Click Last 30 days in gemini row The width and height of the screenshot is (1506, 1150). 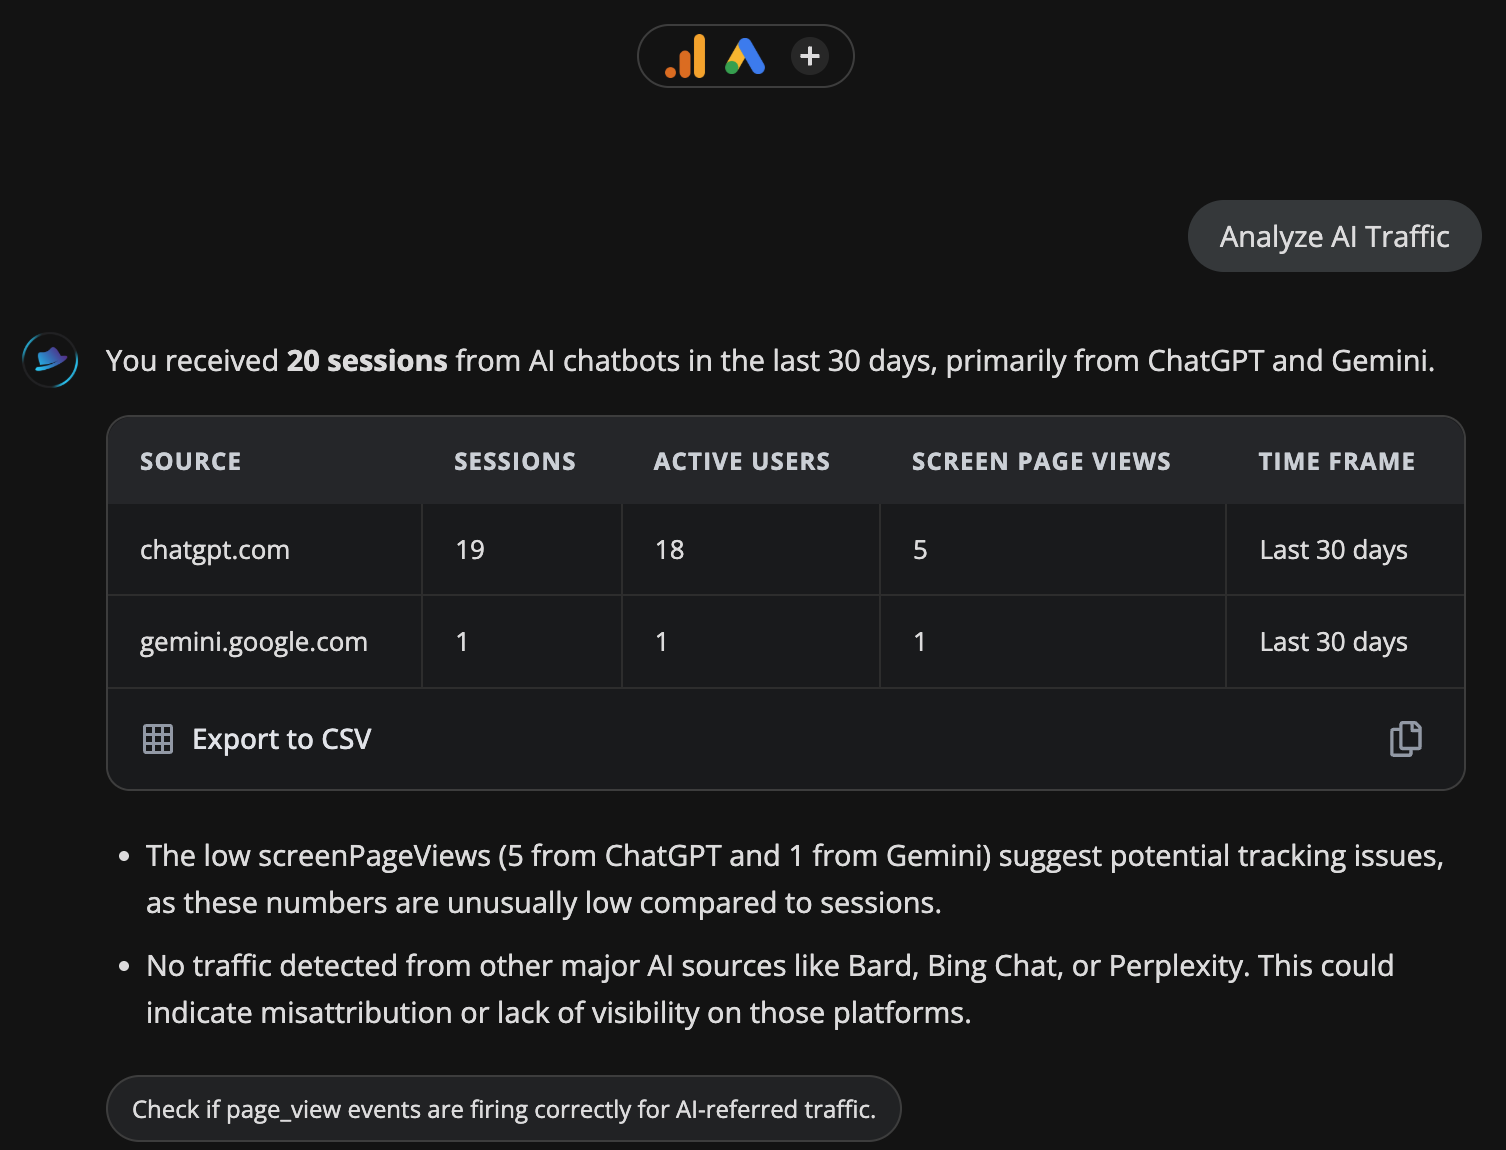tap(1333, 642)
